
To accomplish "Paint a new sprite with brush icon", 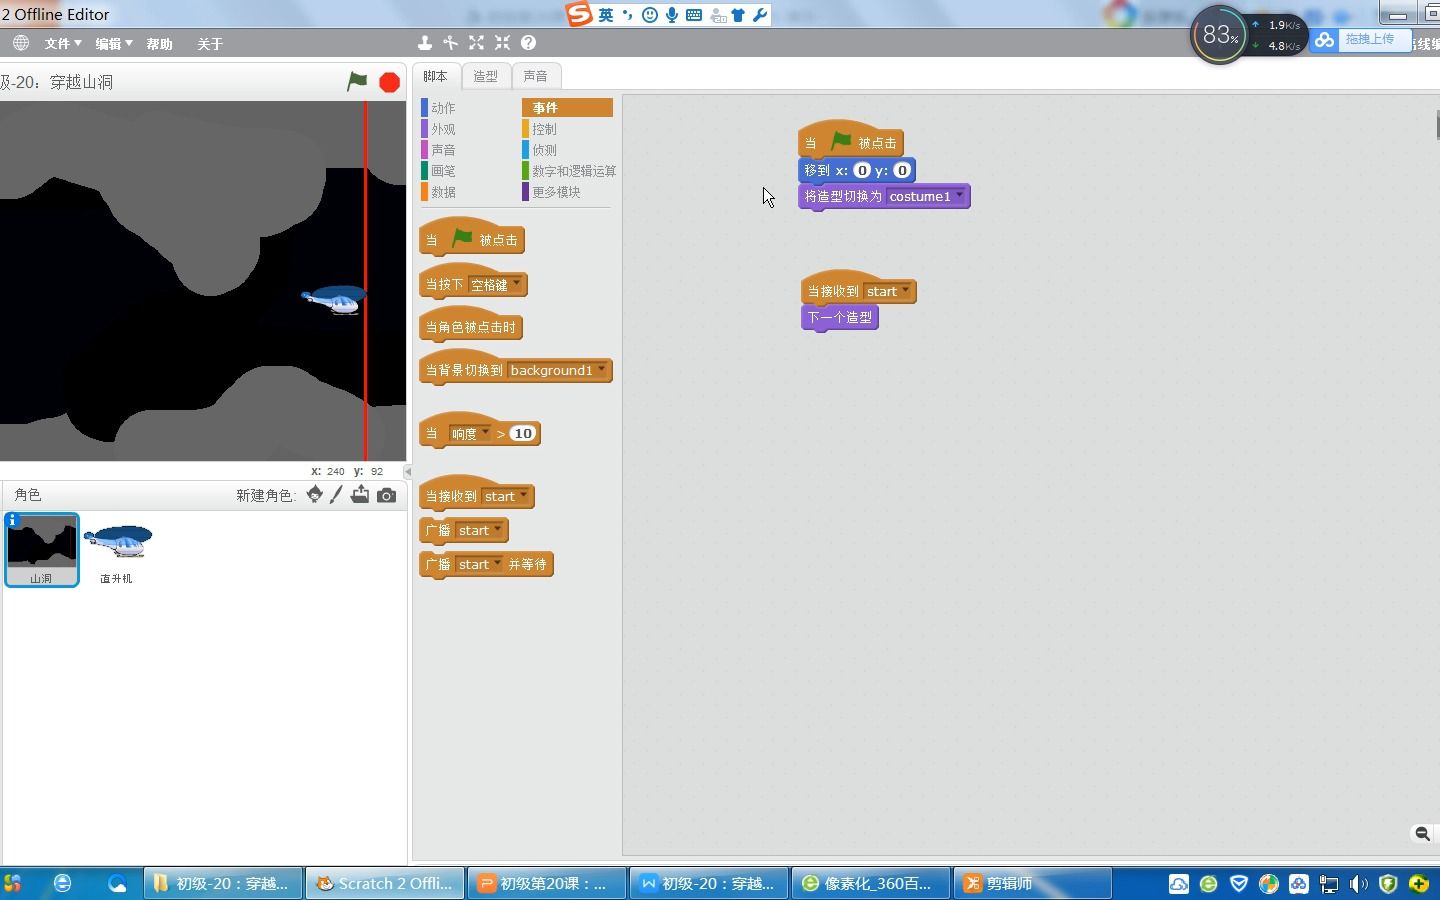I will coord(337,494).
